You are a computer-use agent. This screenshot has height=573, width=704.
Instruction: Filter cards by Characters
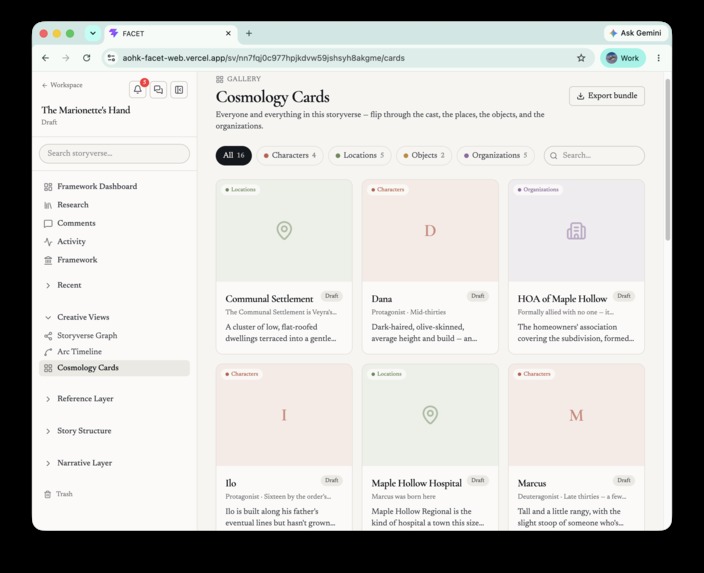290,155
